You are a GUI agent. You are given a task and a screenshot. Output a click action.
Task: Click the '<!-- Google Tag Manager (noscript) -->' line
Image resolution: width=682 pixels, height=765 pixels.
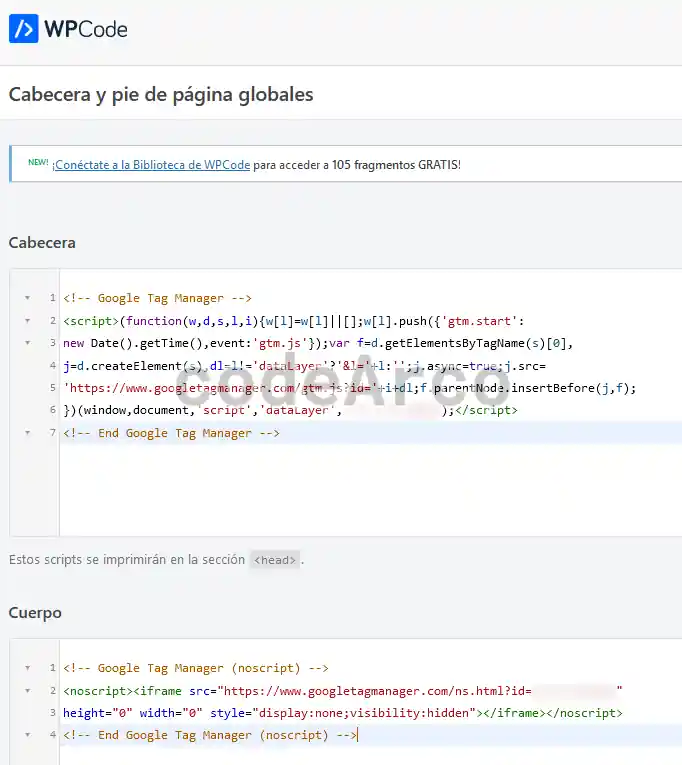[196, 668]
